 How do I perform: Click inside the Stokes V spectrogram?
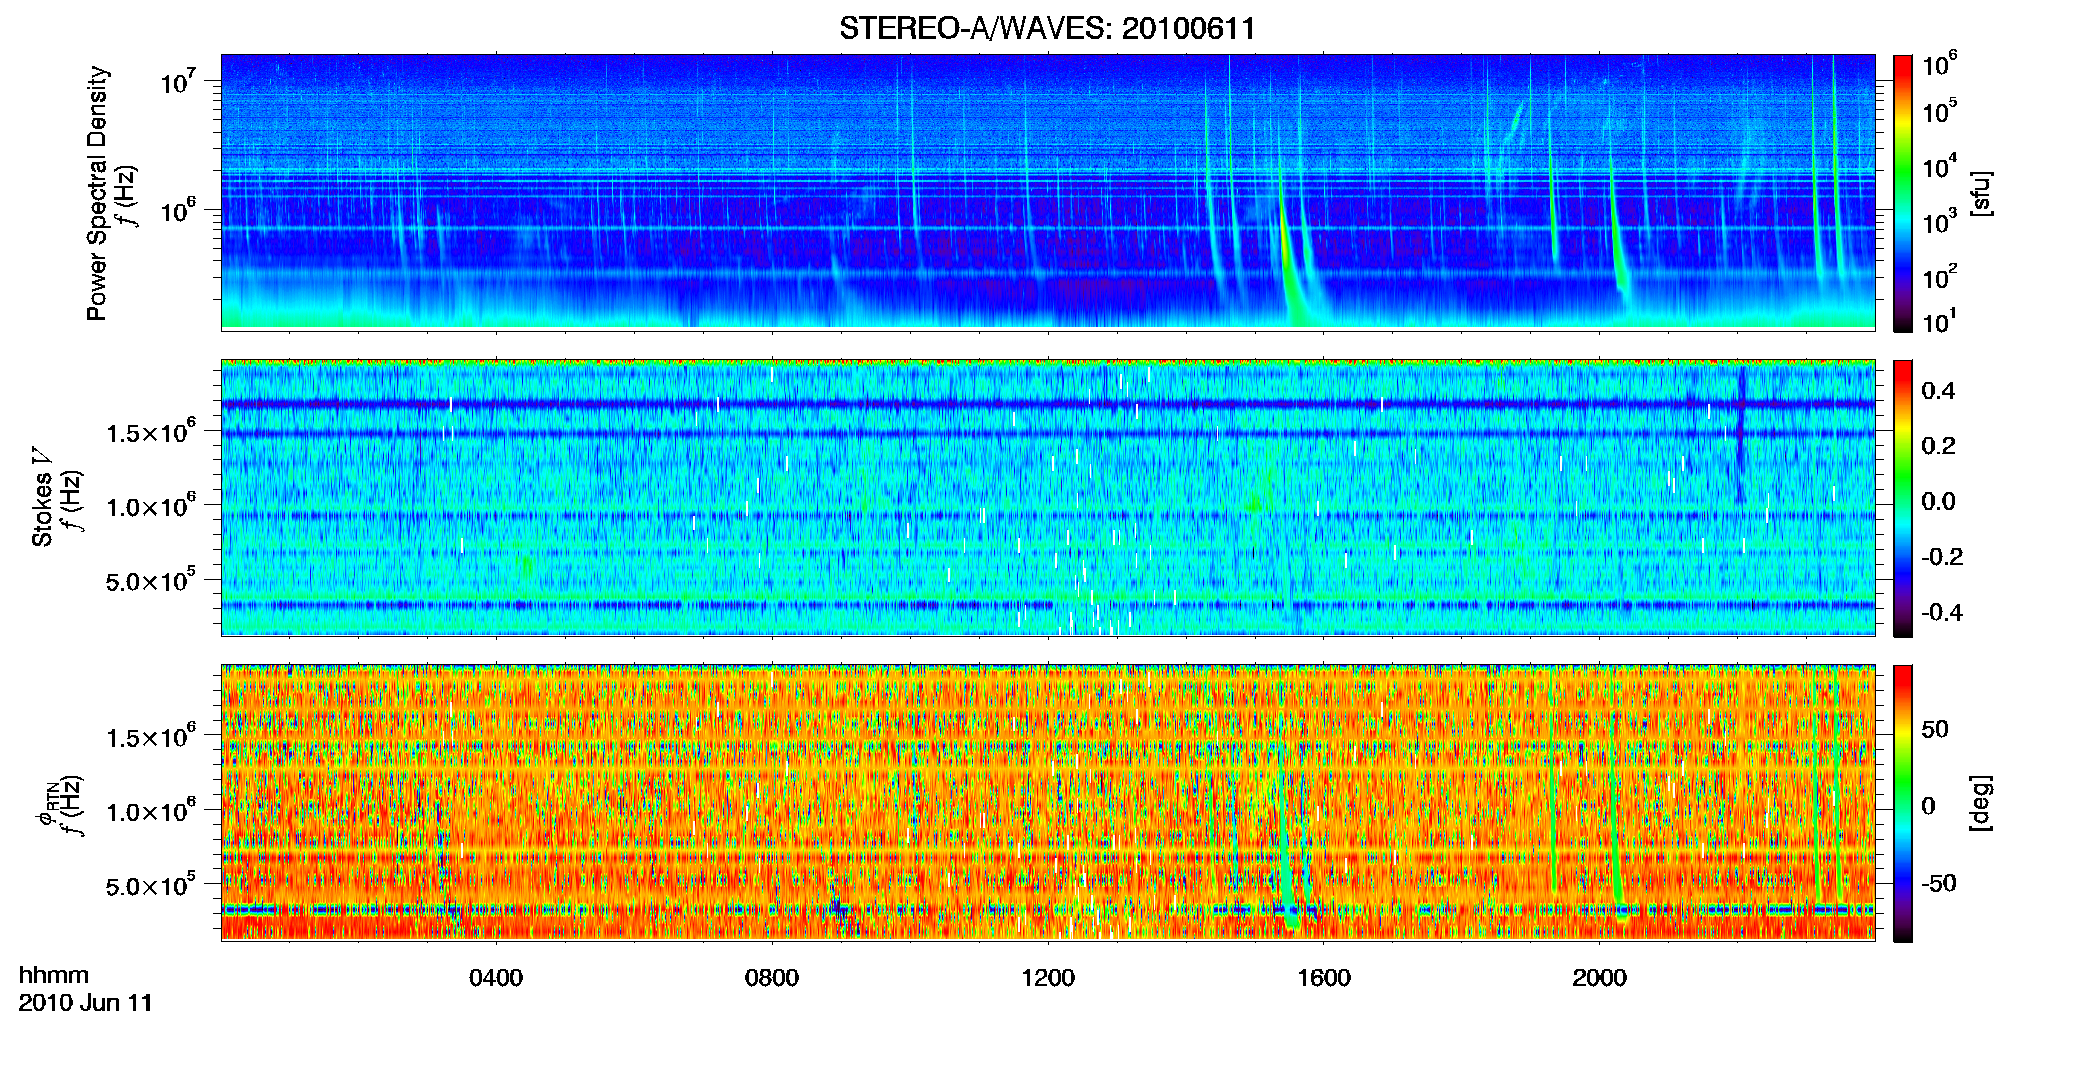click(1048, 497)
